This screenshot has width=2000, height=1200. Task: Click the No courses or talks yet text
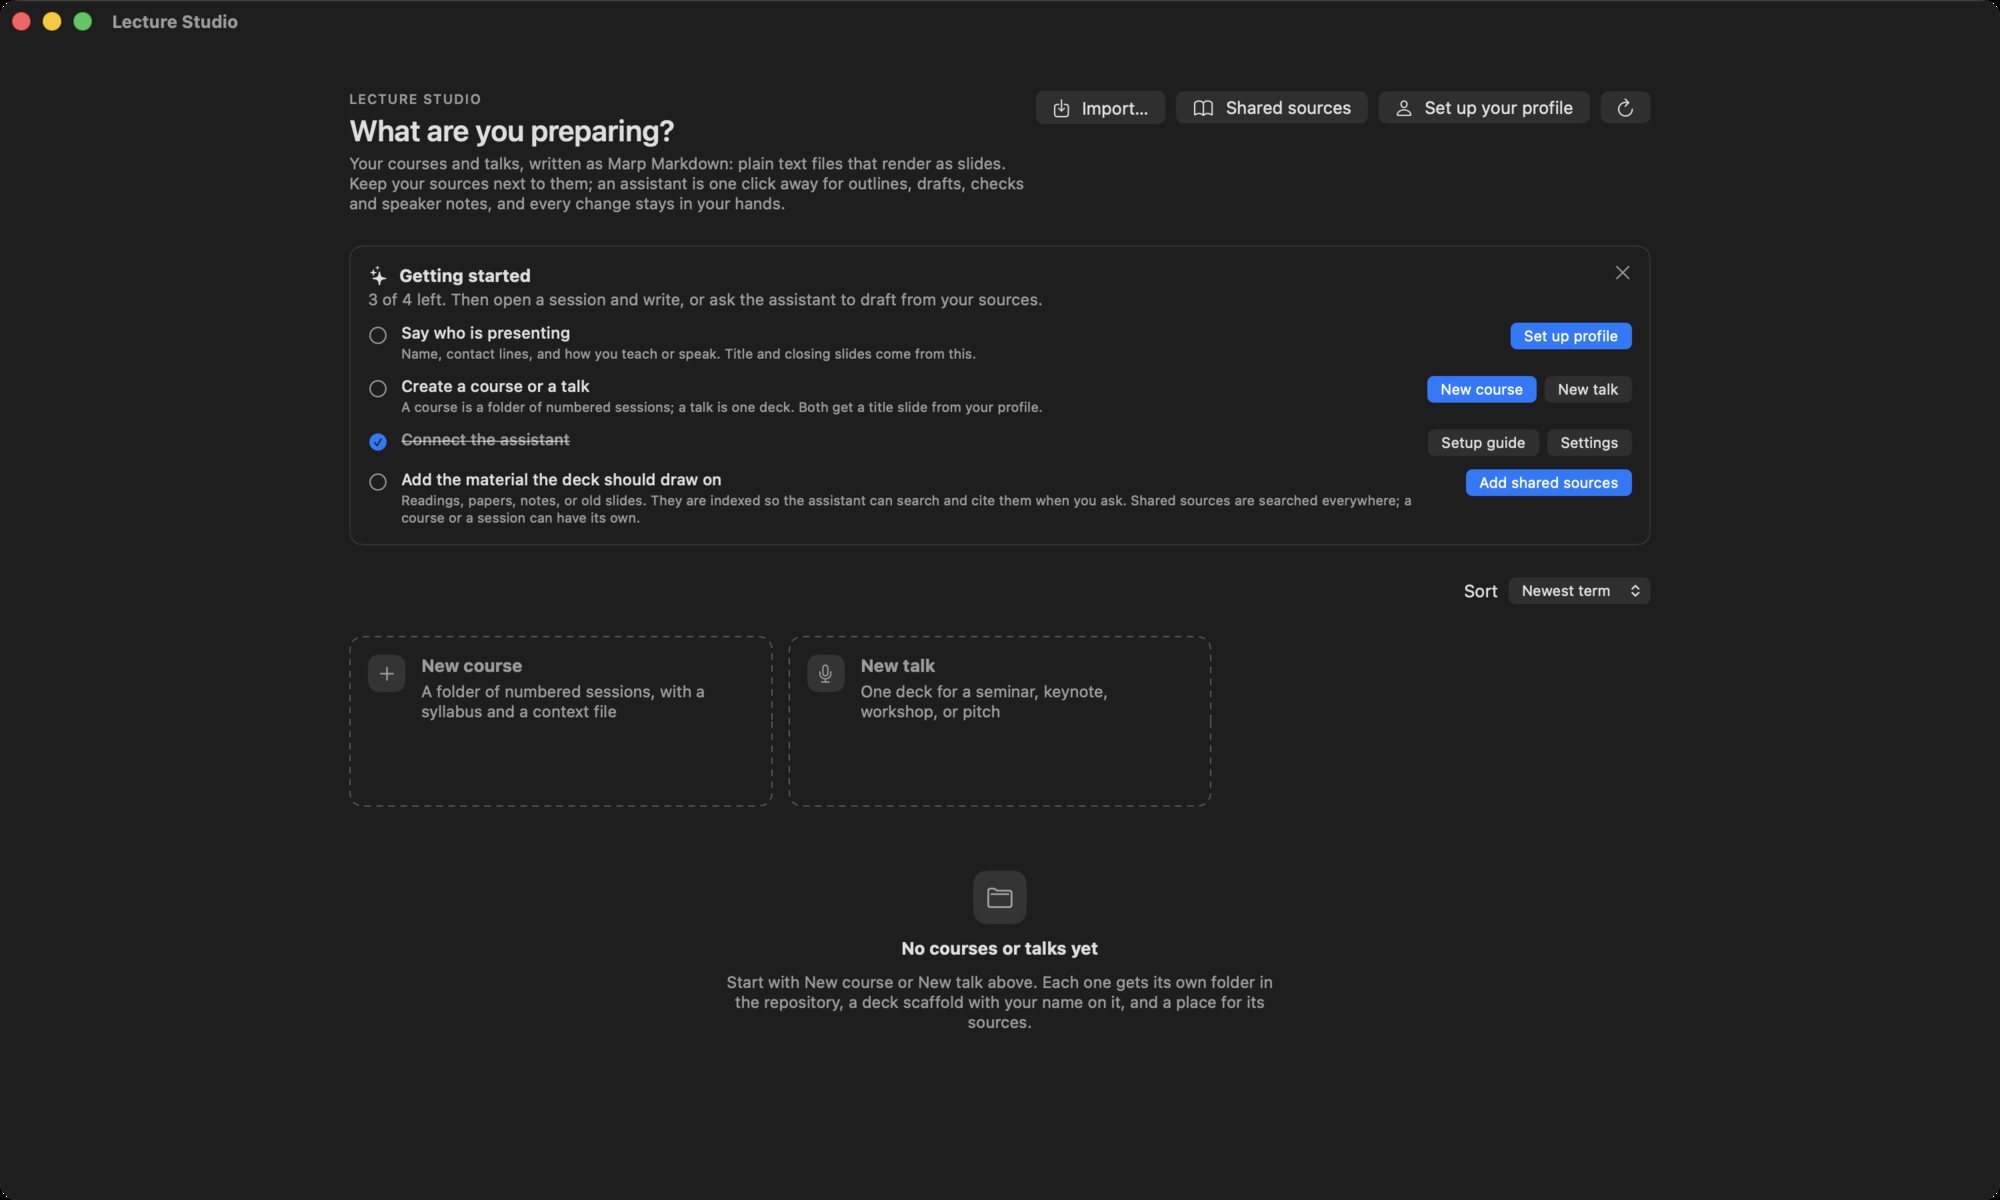point(1000,948)
